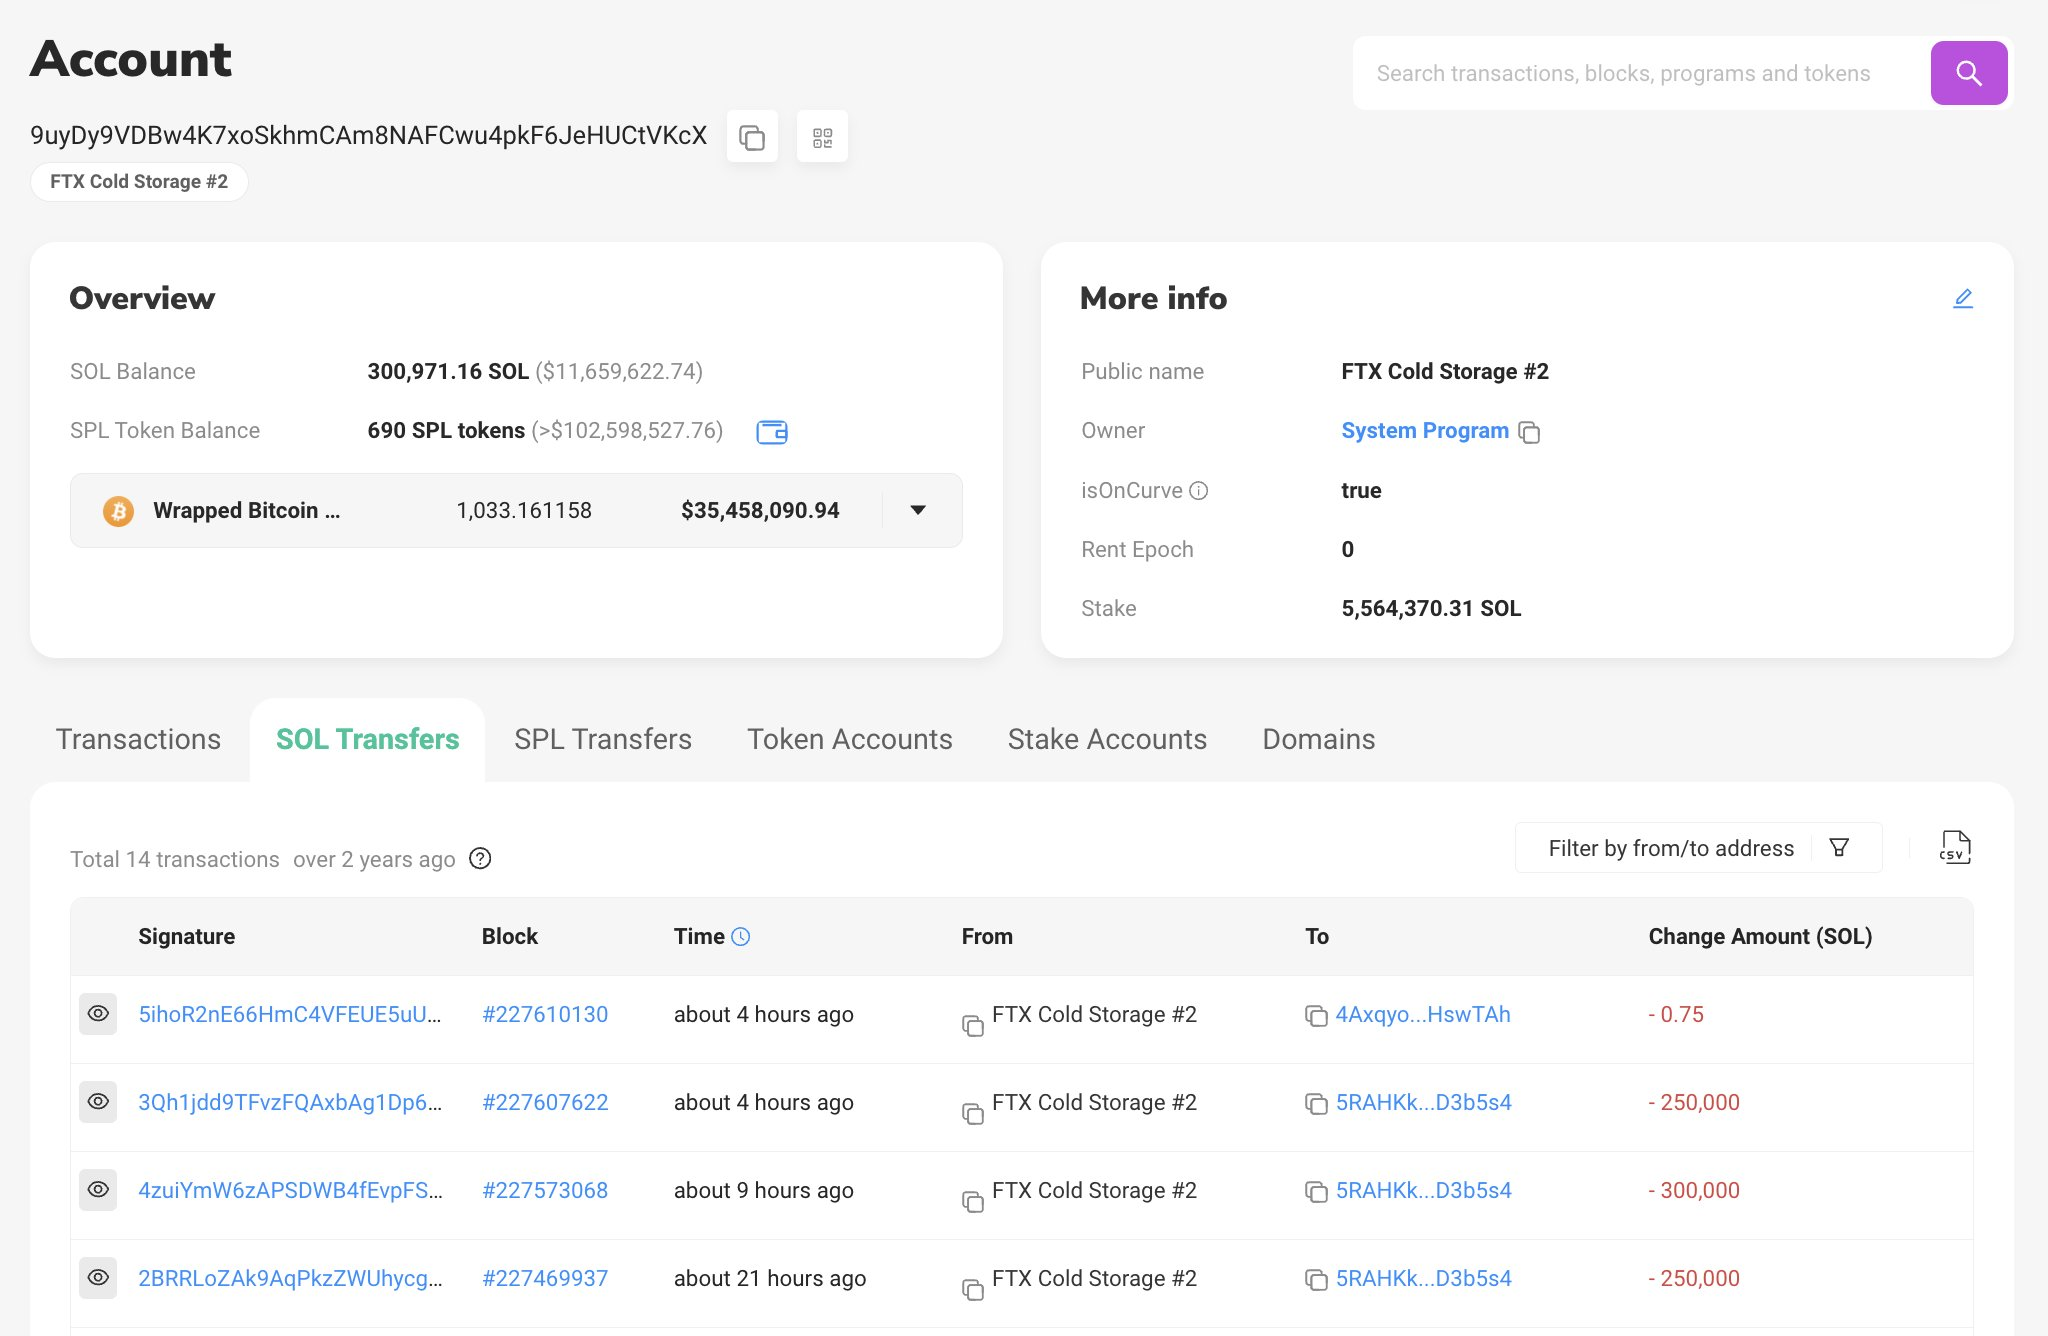Export transfers using the CSV icon
This screenshot has height=1336, width=2048.
coord(1954,848)
